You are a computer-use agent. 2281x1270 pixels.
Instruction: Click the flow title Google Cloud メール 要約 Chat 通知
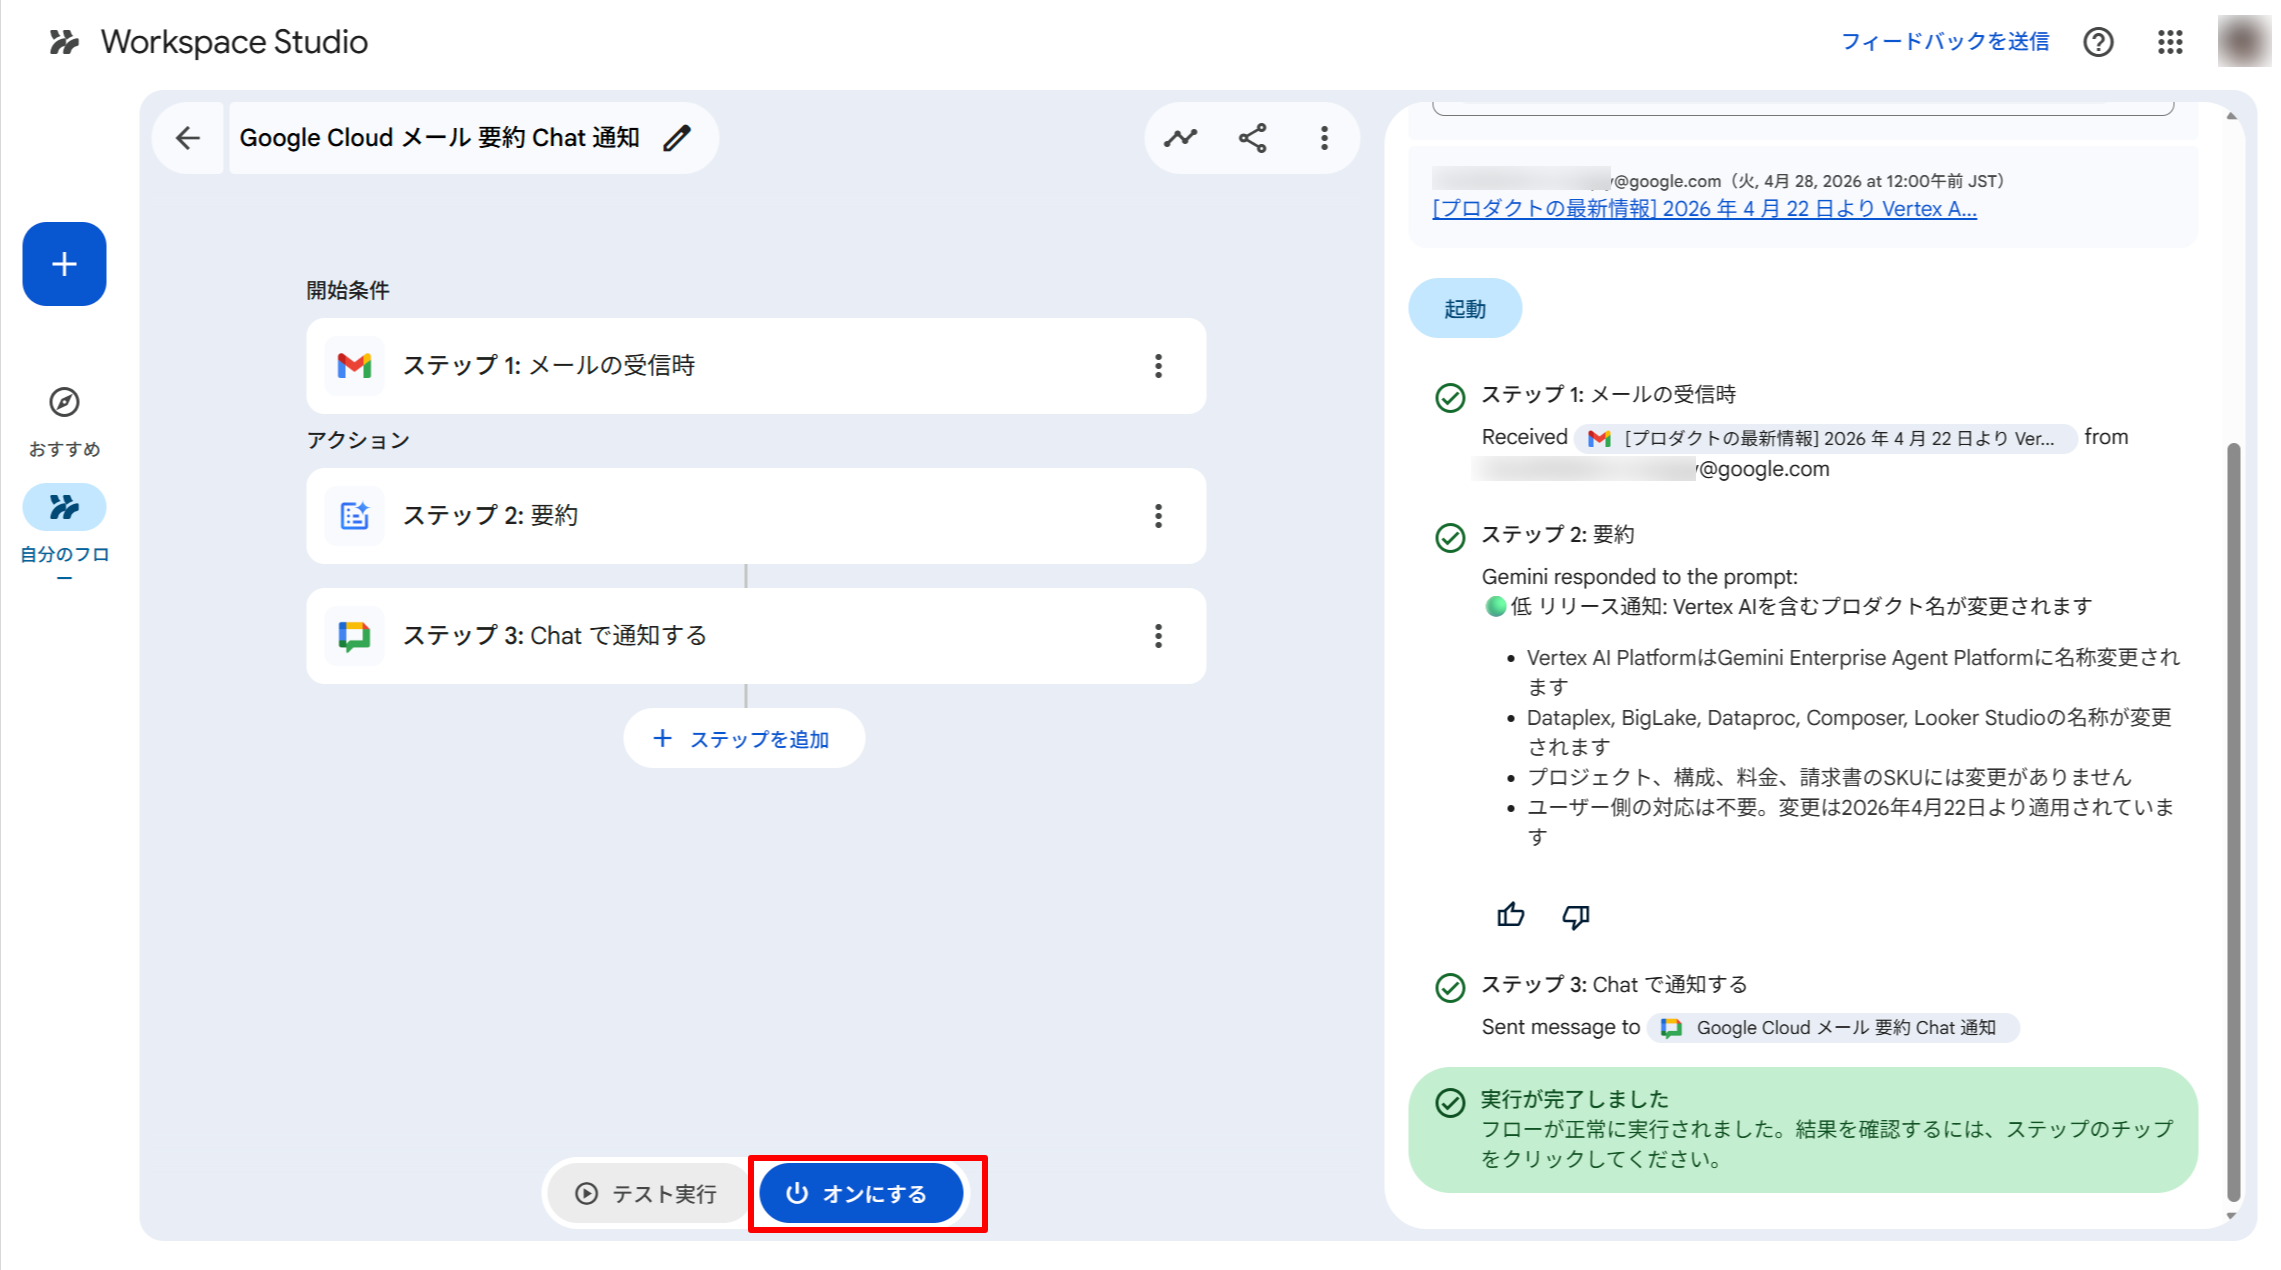[x=439, y=138]
